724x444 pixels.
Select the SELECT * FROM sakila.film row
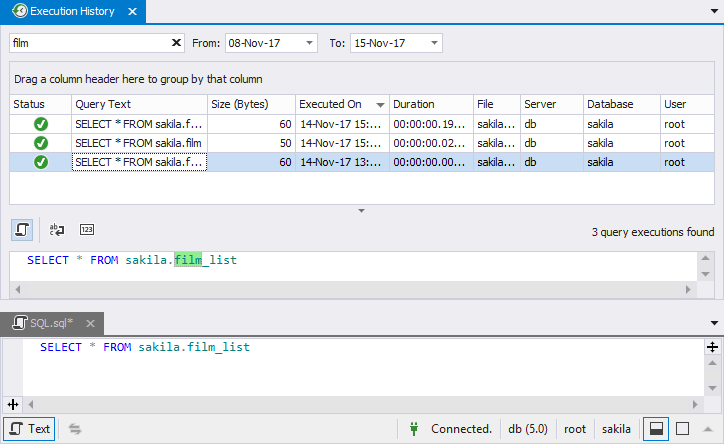point(139,143)
